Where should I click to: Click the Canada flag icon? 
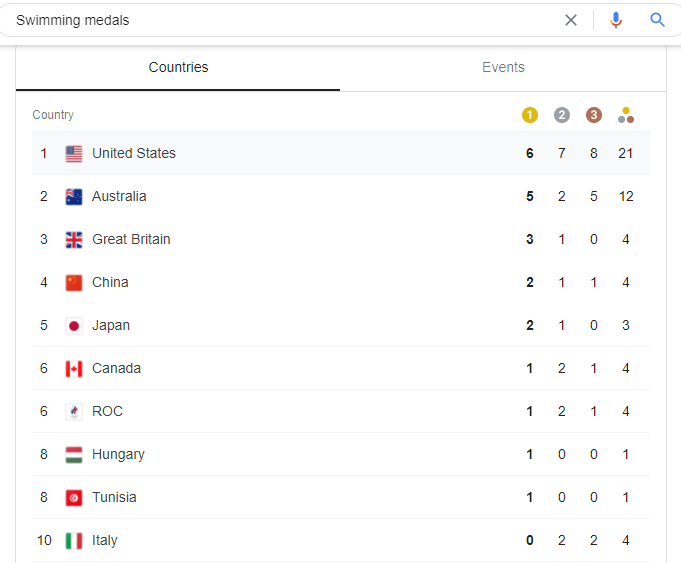pyautogui.click(x=74, y=369)
